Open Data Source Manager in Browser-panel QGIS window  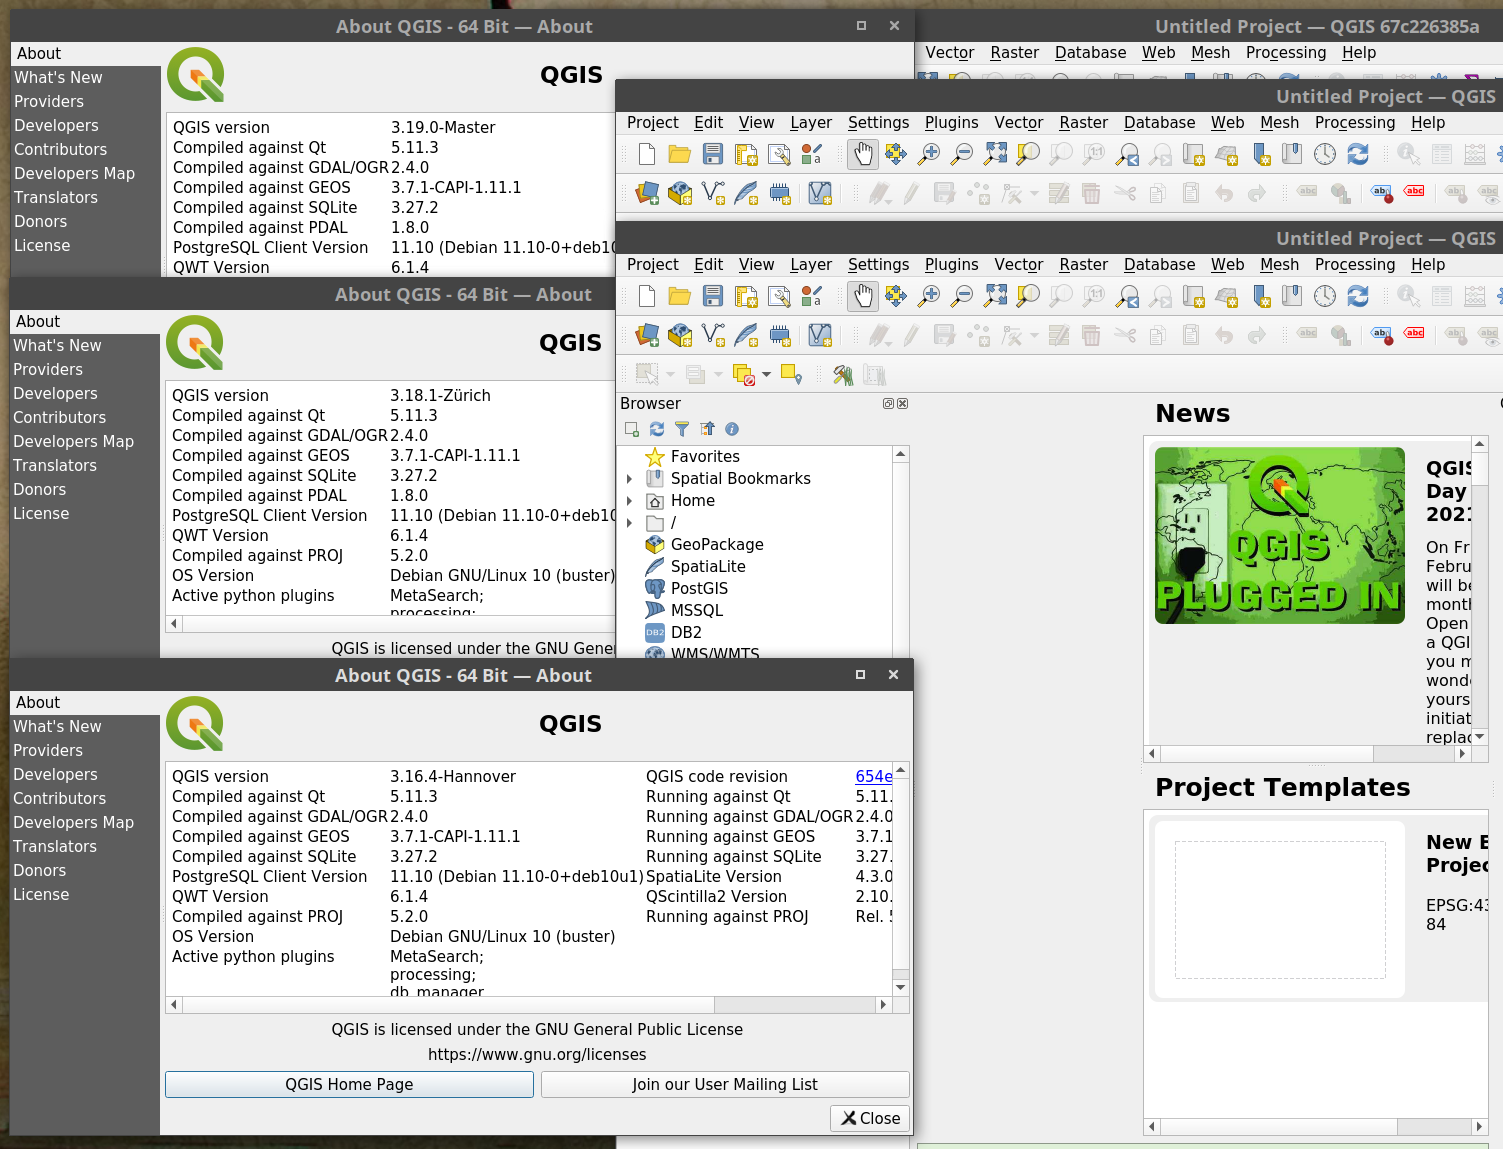point(647,335)
